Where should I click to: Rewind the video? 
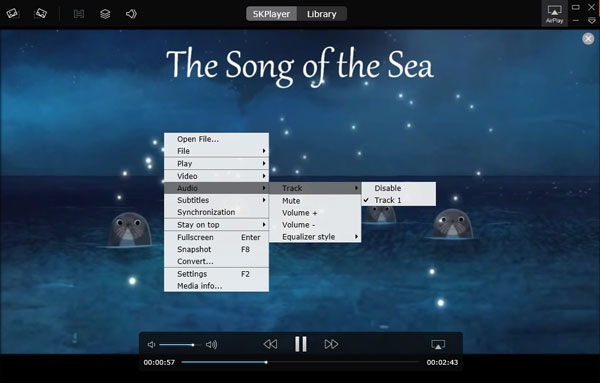[271, 344]
